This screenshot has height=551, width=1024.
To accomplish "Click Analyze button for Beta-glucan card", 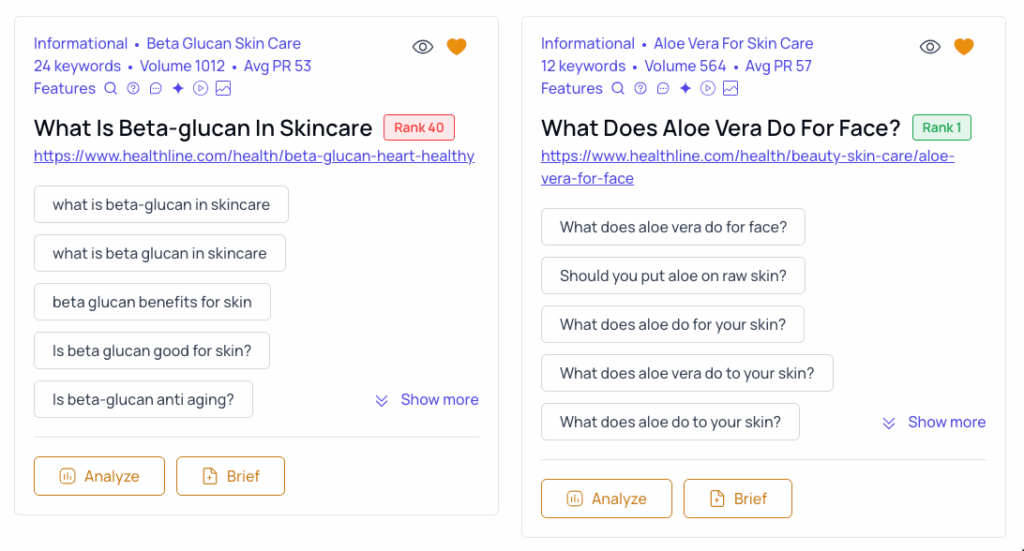I will pyautogui.click(x=99, y=476).
